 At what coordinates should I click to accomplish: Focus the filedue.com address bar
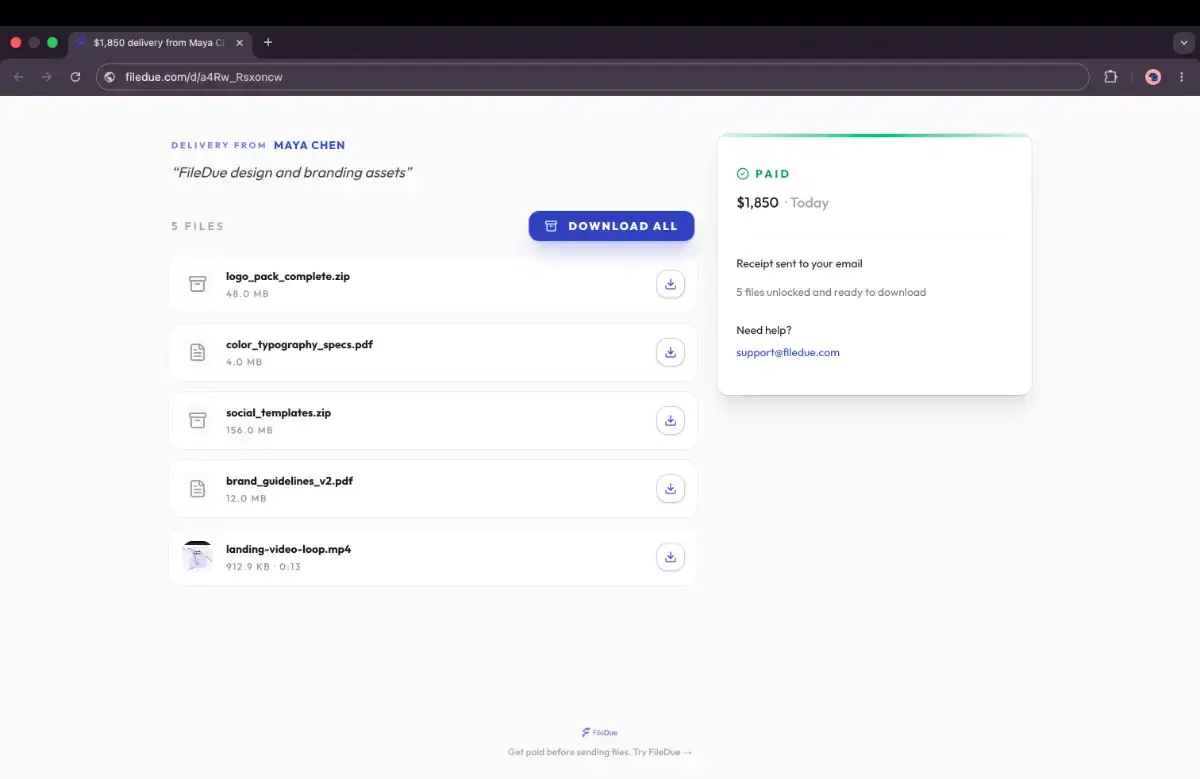pos(593,77)
